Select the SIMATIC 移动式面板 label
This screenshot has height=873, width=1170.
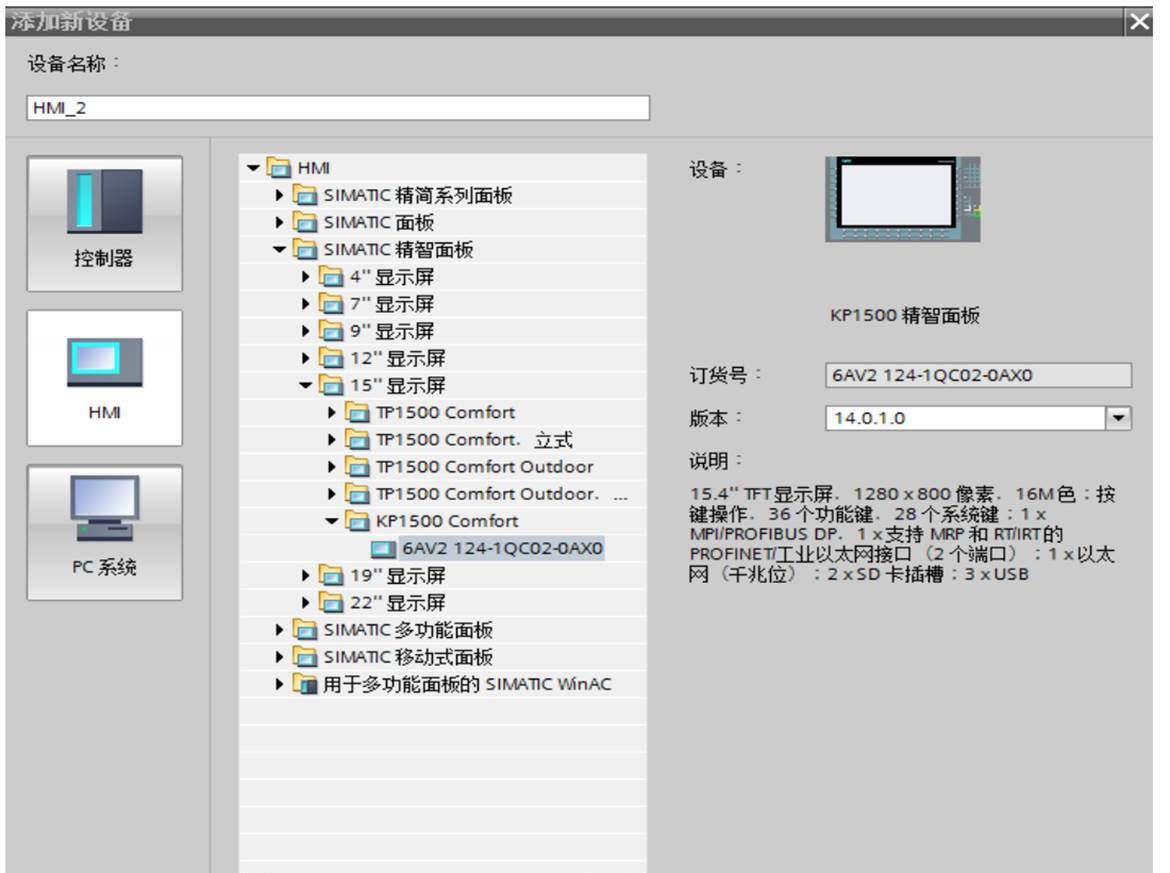coord(408,657)
